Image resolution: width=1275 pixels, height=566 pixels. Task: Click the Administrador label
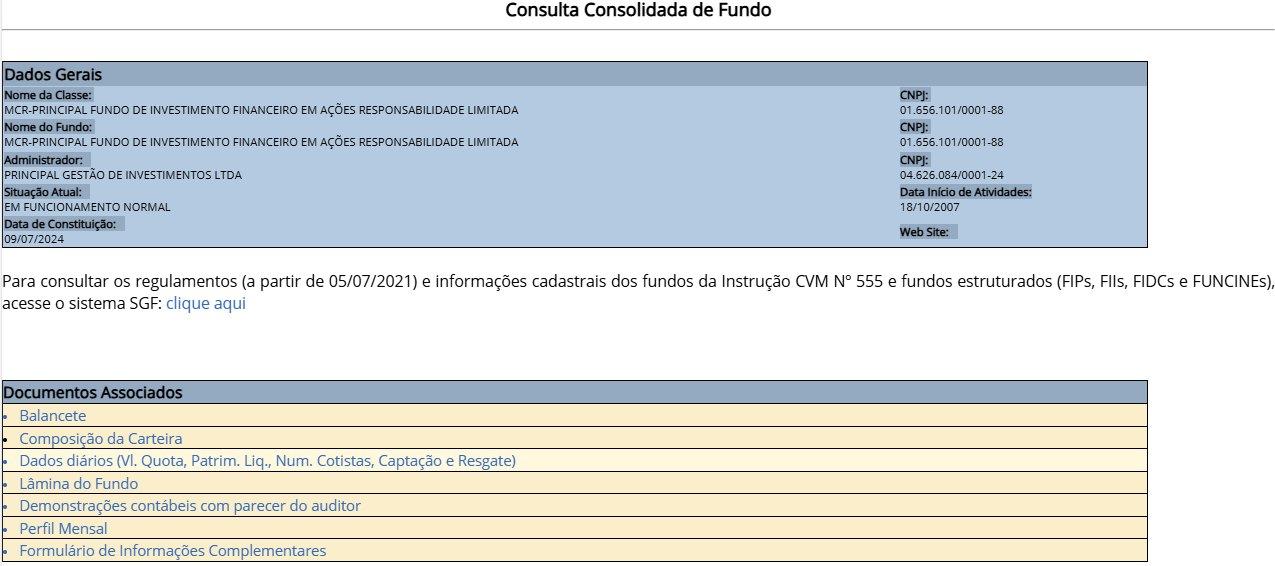click(44, 160)
